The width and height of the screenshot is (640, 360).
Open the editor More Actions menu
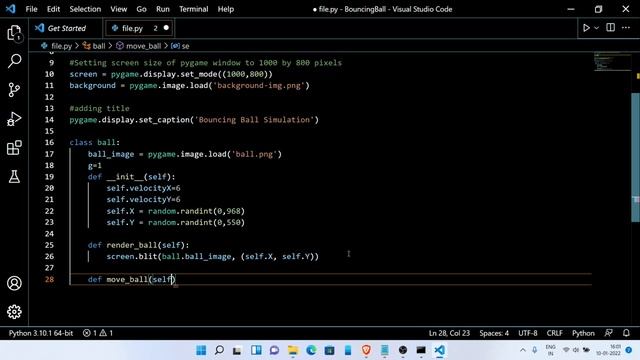coord(626,28)
